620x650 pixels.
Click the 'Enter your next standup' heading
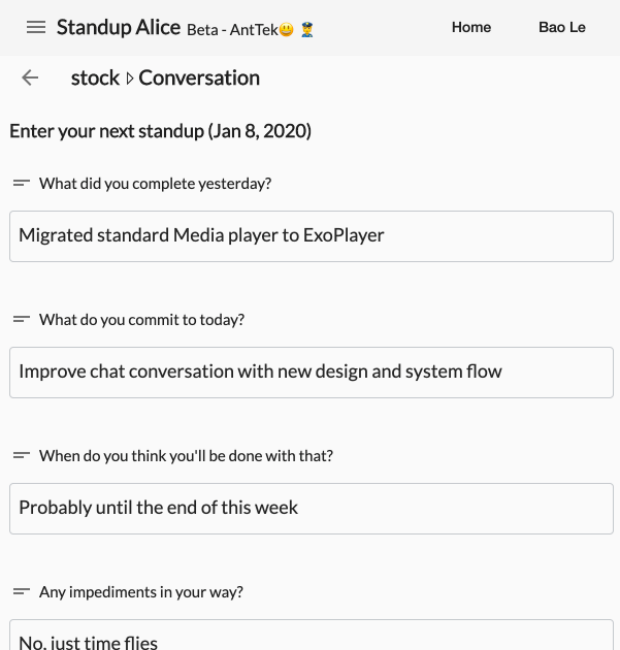(160, 133)
